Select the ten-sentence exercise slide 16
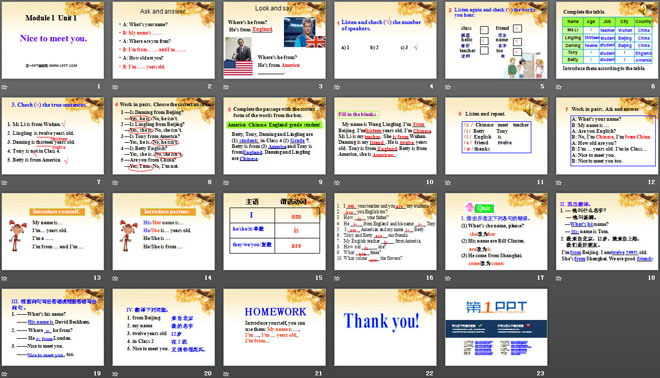 pos(385,232)
